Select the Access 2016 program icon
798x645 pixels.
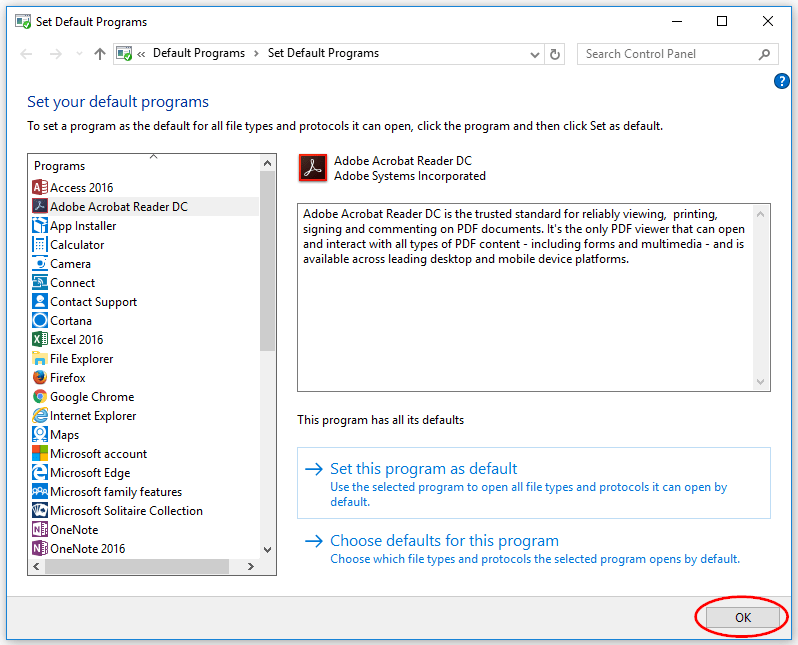tap(40, 187)
